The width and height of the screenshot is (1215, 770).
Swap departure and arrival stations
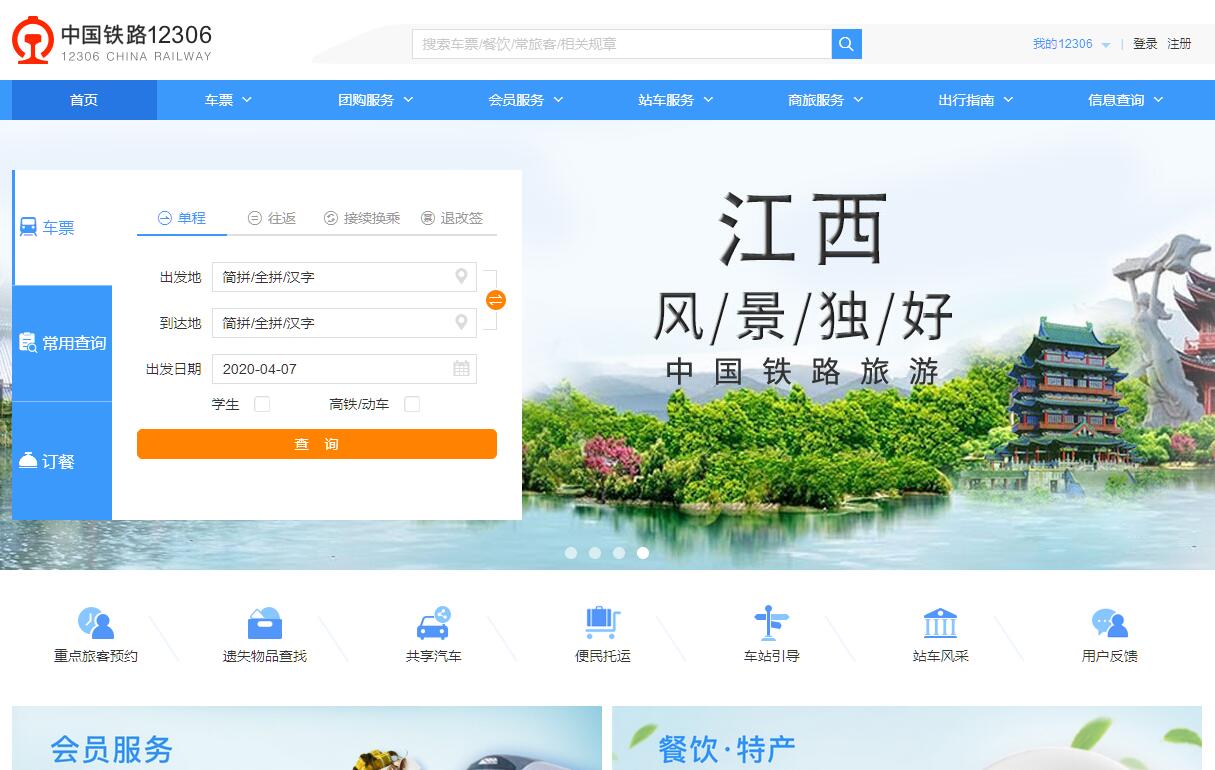[496, 300]
